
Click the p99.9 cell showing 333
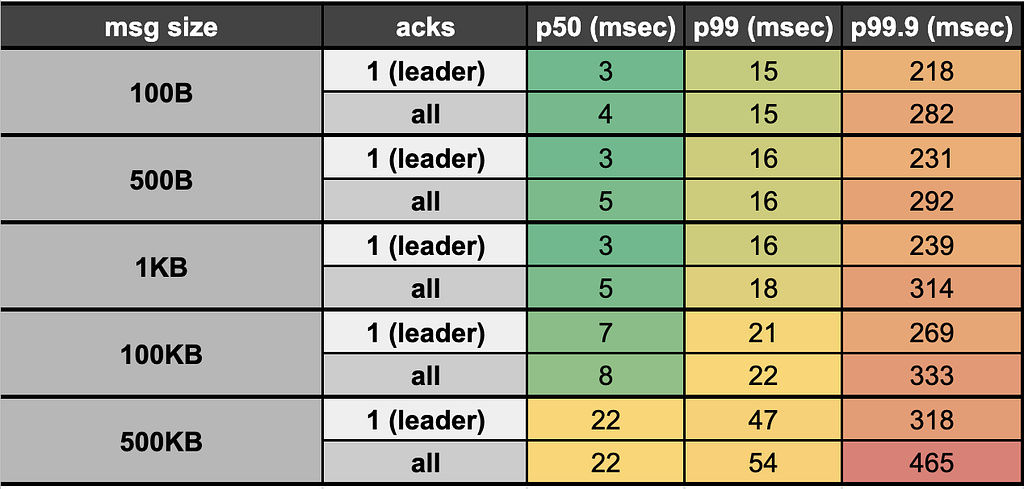click(933, 376)
